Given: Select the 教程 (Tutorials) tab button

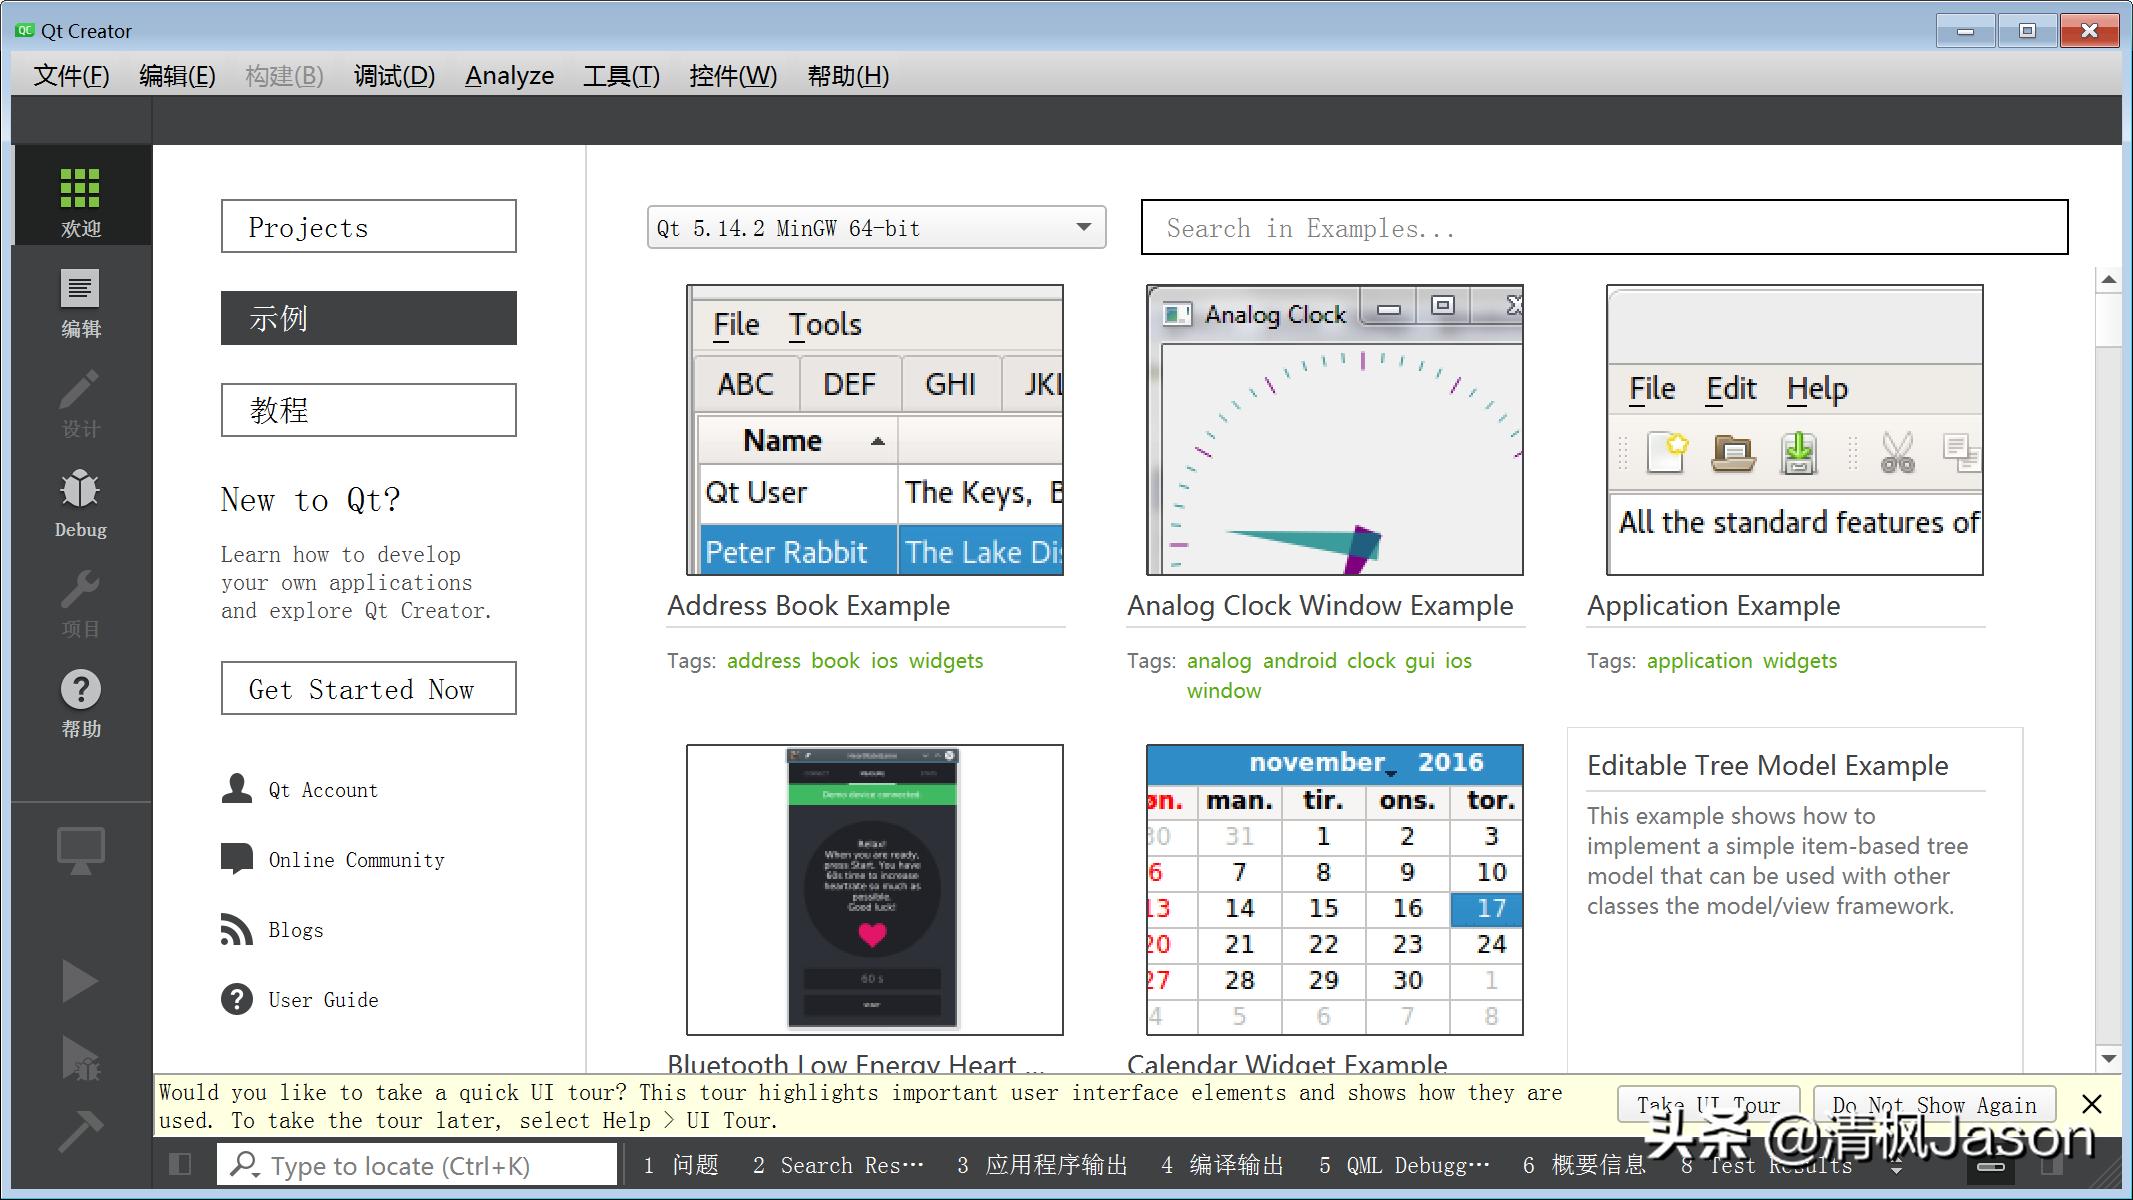Looking at the screenshot, I should coord(368,410).
